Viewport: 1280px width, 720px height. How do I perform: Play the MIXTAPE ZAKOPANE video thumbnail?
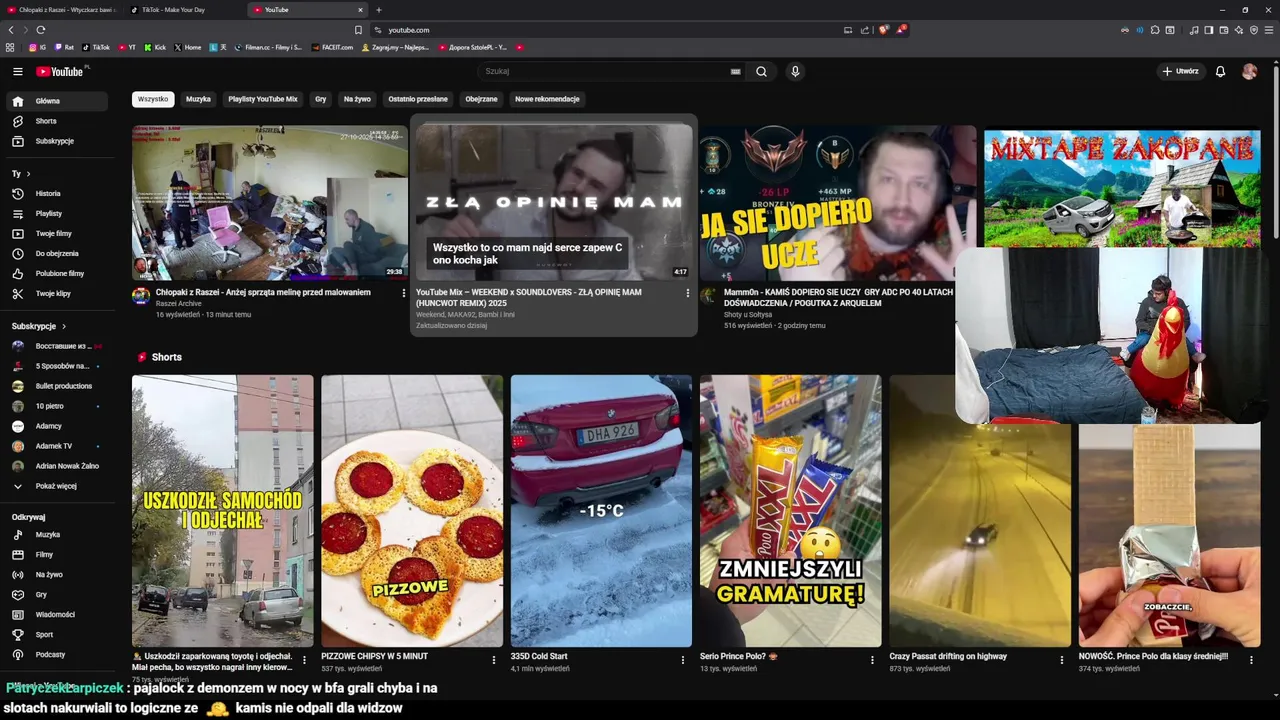tap(1122, 187)
